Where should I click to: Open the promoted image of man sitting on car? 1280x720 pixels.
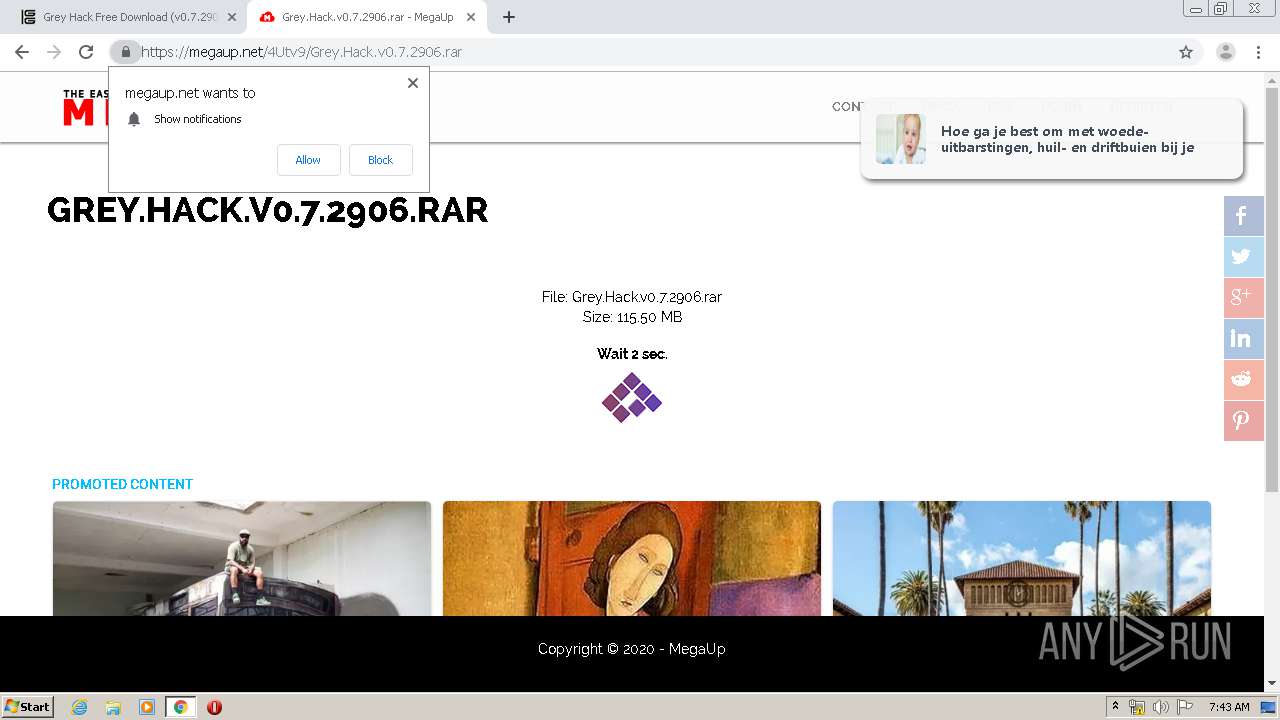click(x=242, y=558)
